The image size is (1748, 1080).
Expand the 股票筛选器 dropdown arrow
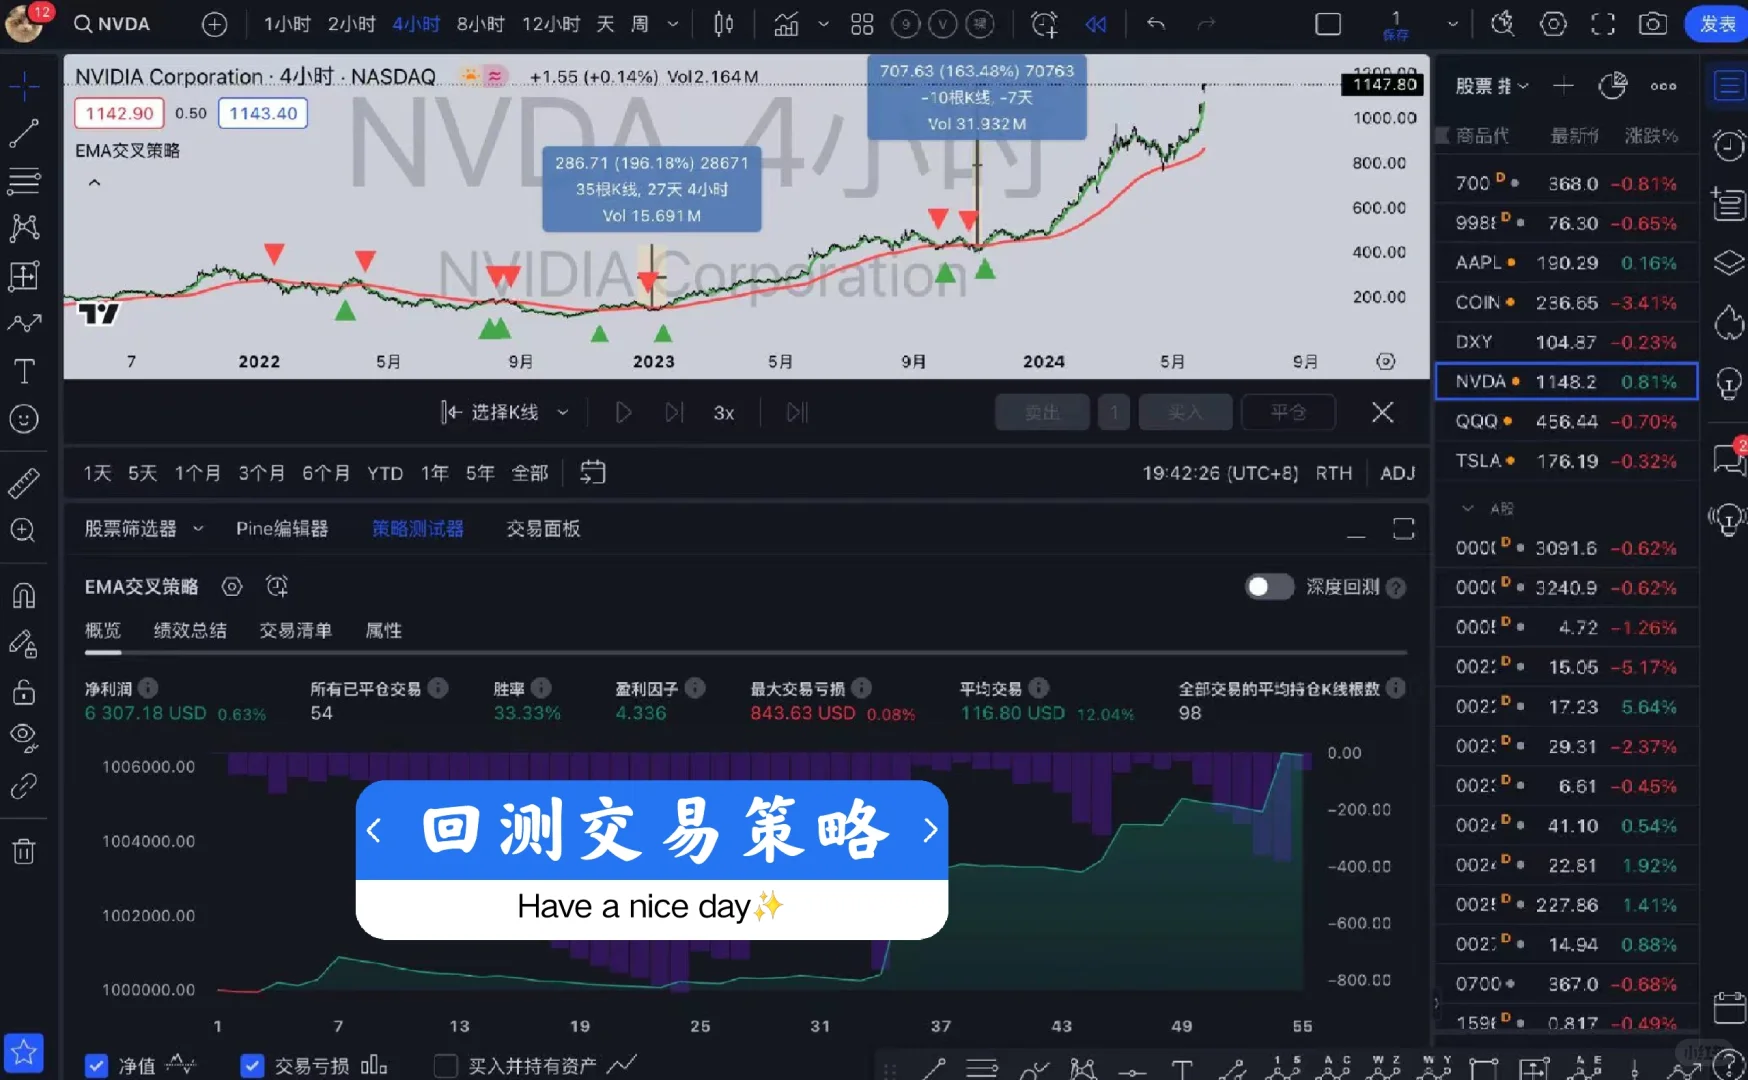click(198, 528)
